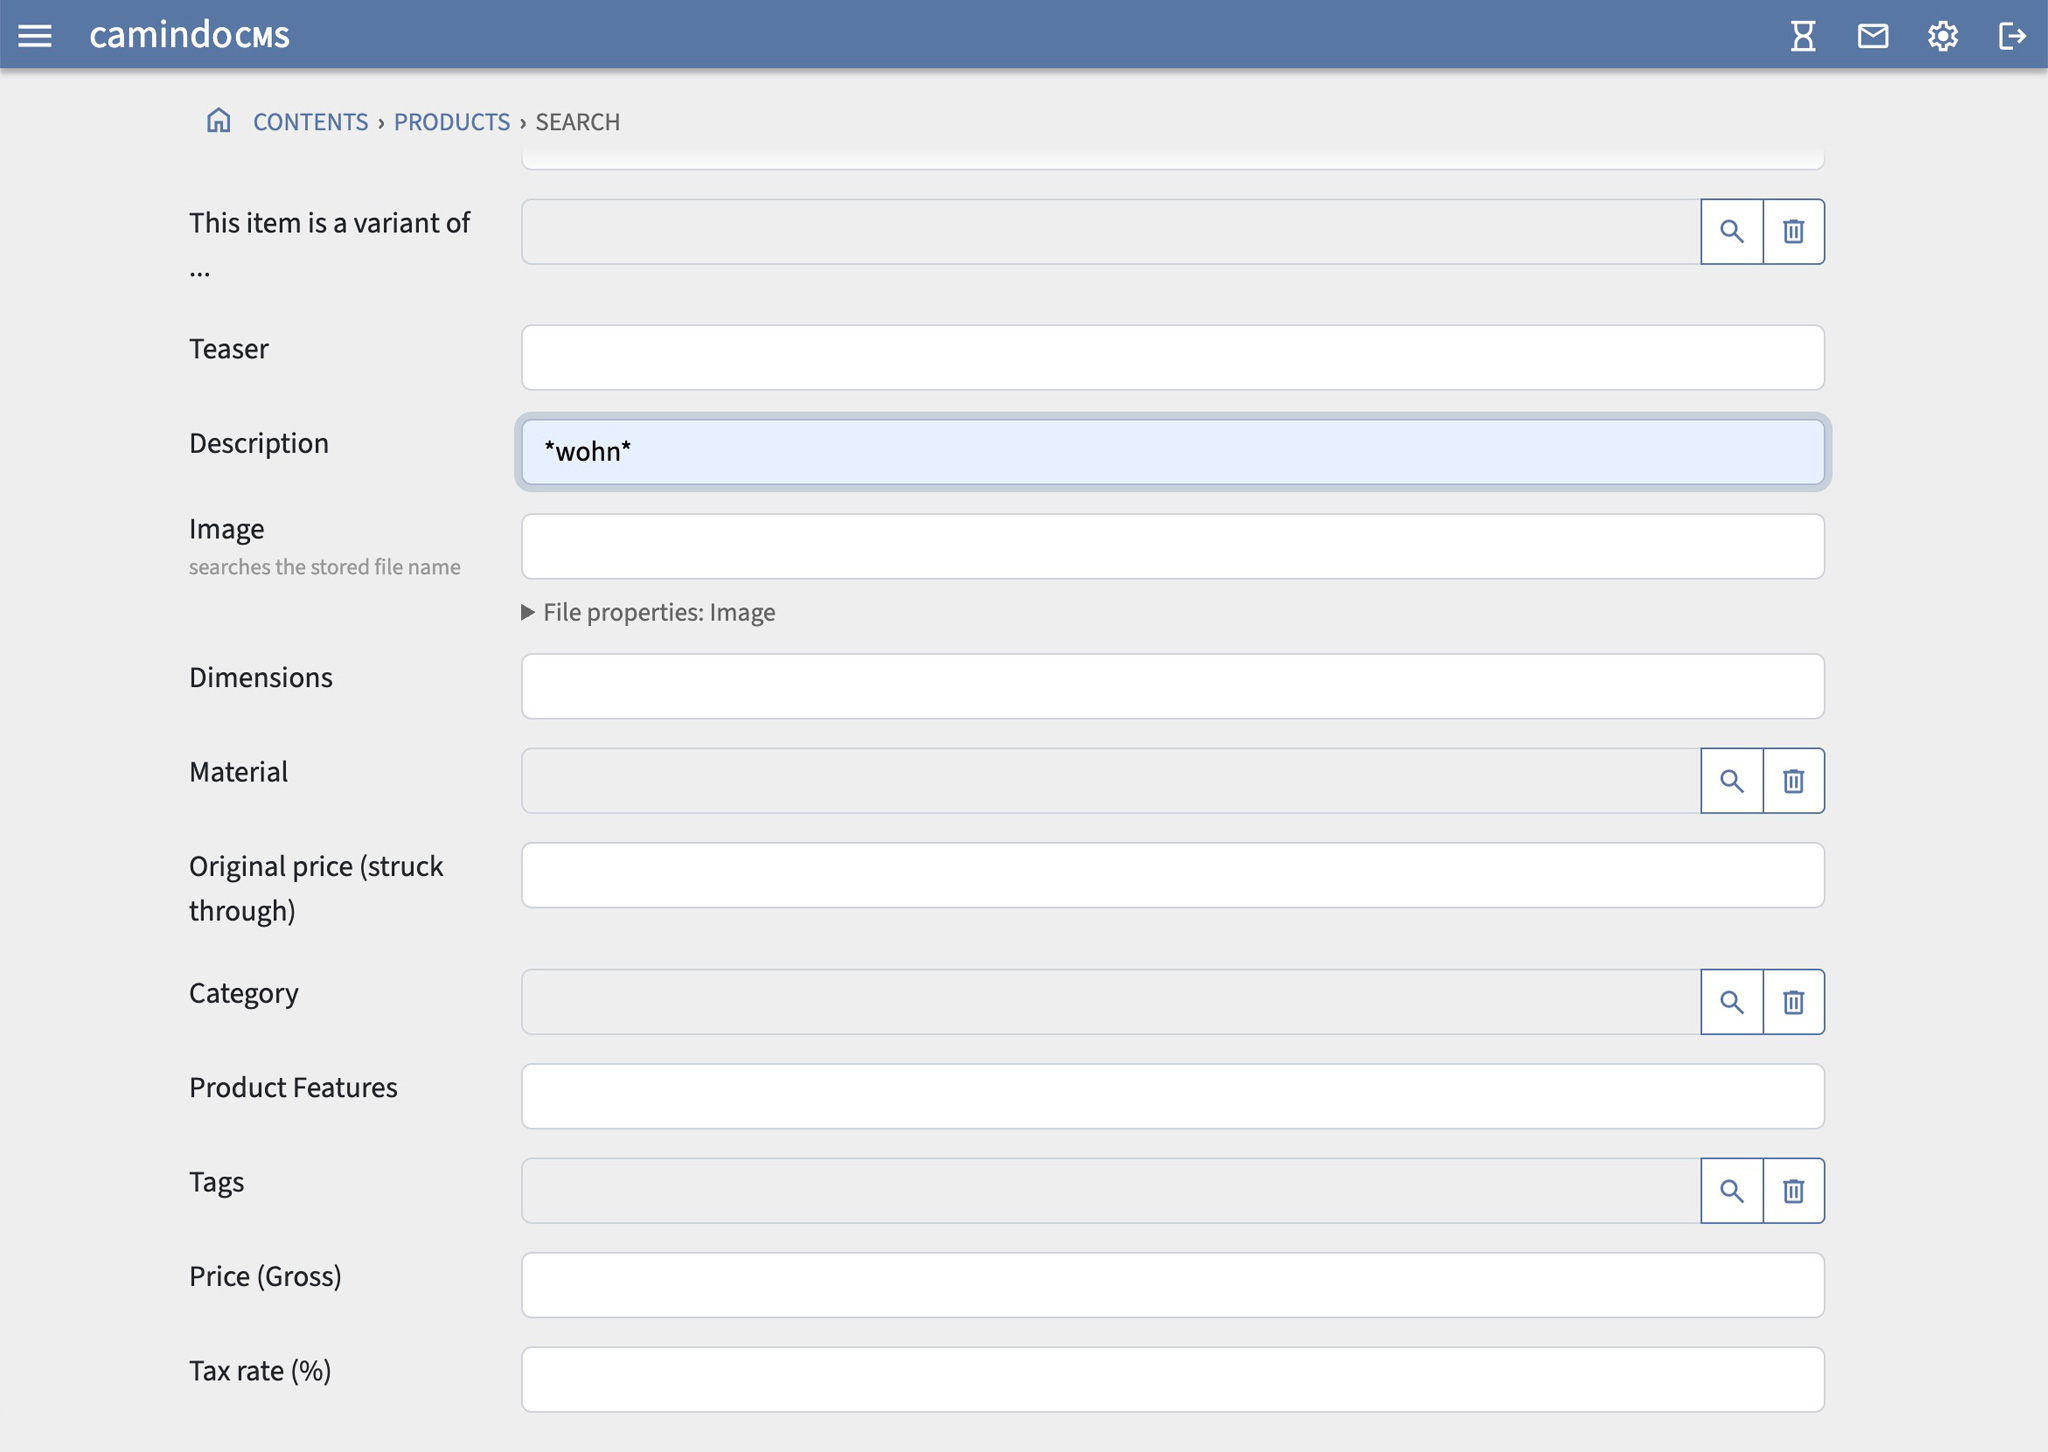Open the mail envelope icon
Image resolution: width=2048 pixels, height=1452 pixels.
coord(1873,36)
